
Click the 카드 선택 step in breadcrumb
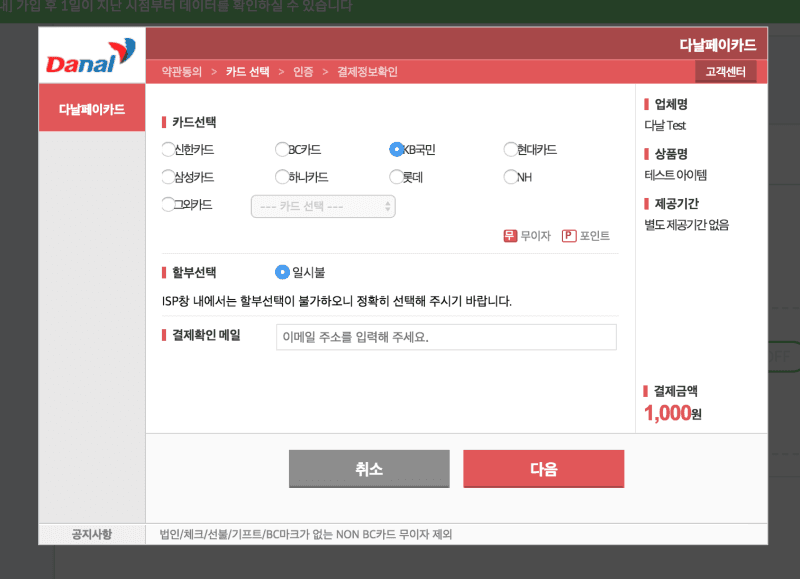tap(247, 71)
